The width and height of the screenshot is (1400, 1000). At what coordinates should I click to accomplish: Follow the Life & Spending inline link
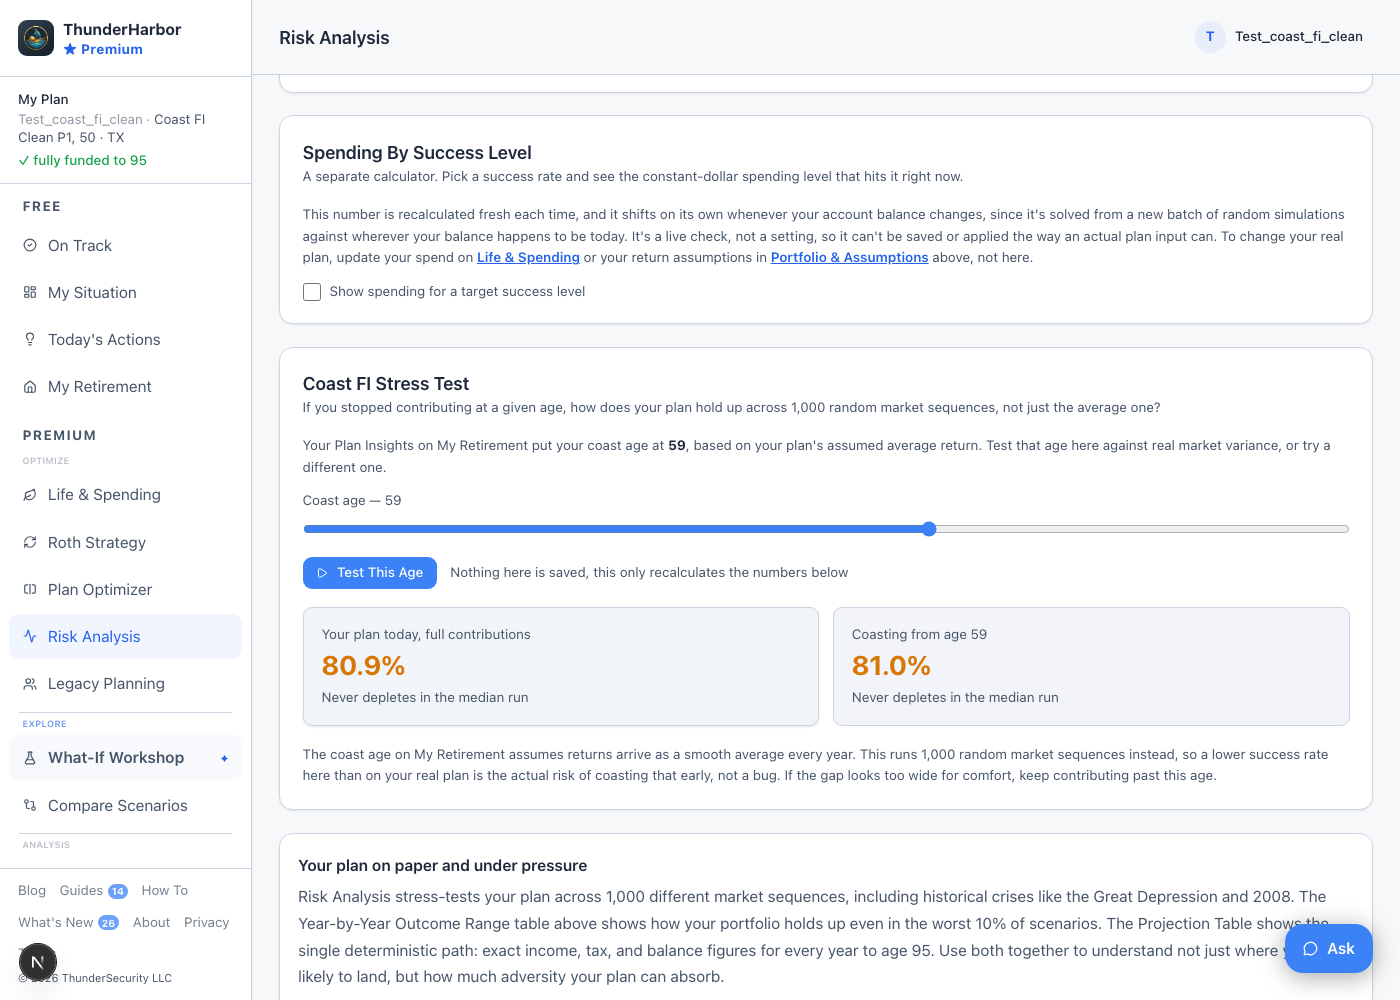(x=528, y=257)
